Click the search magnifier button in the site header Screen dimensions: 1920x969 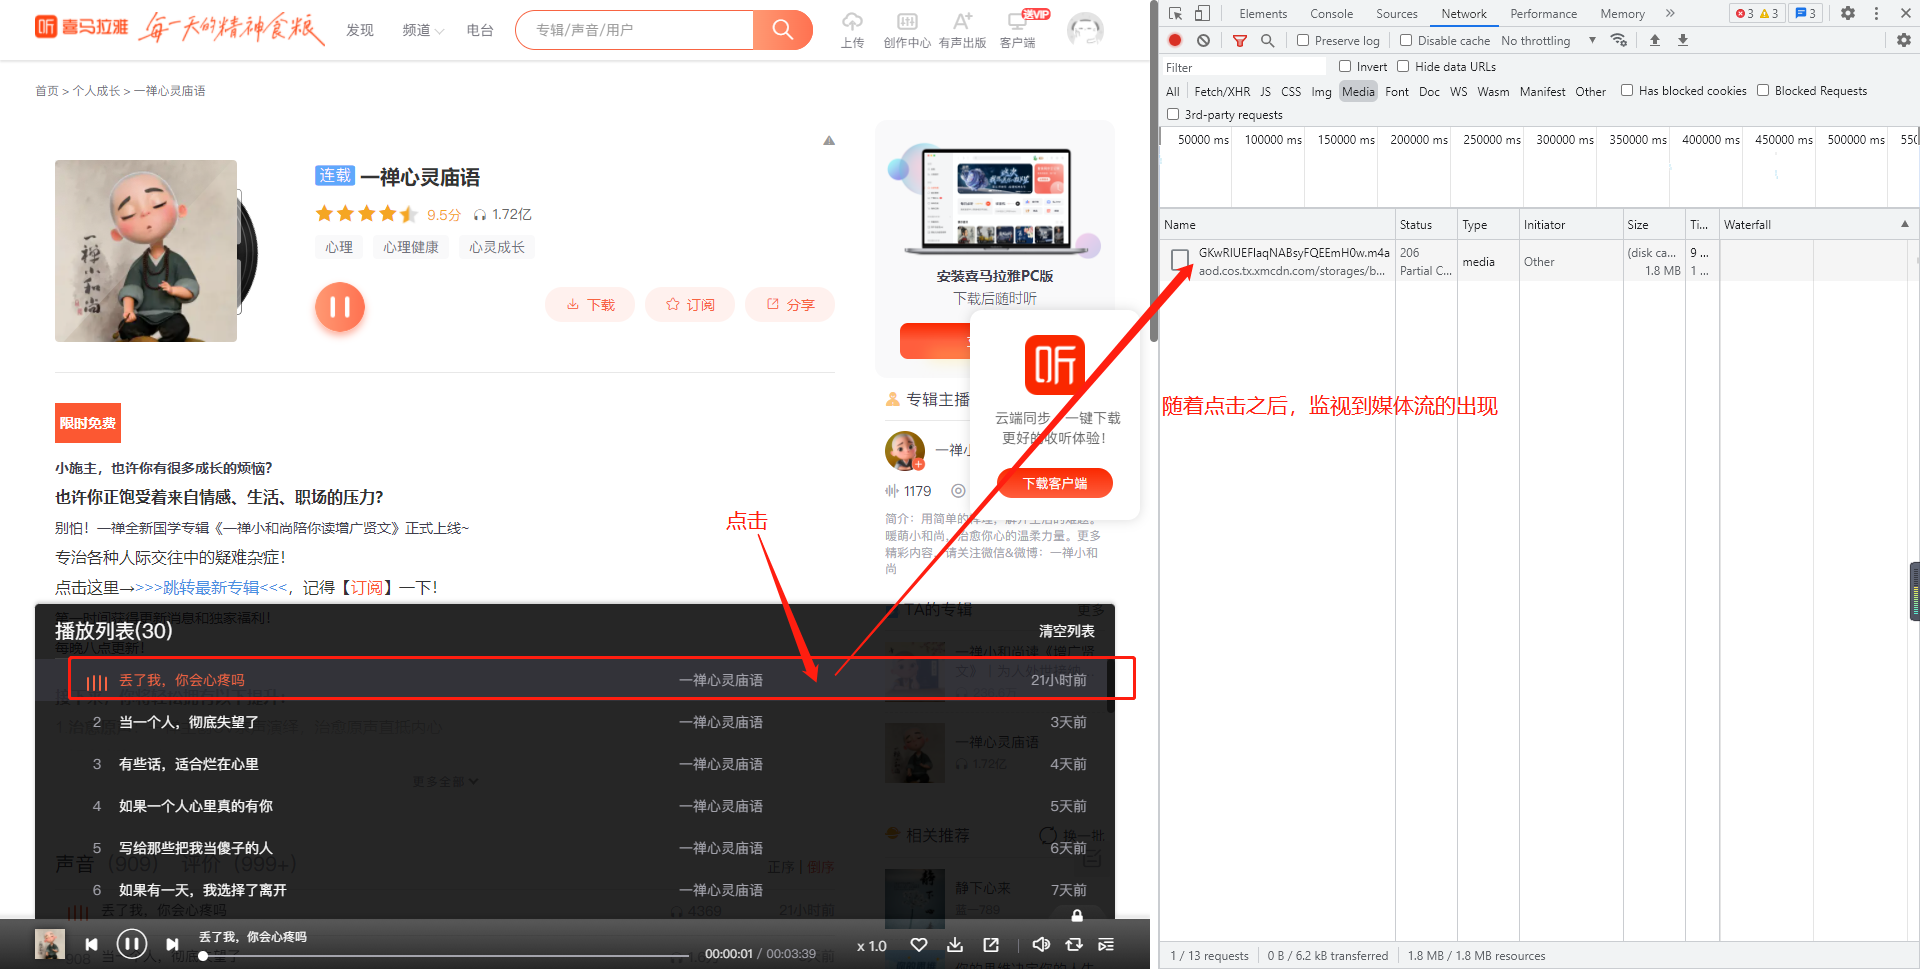coord(782,30)
